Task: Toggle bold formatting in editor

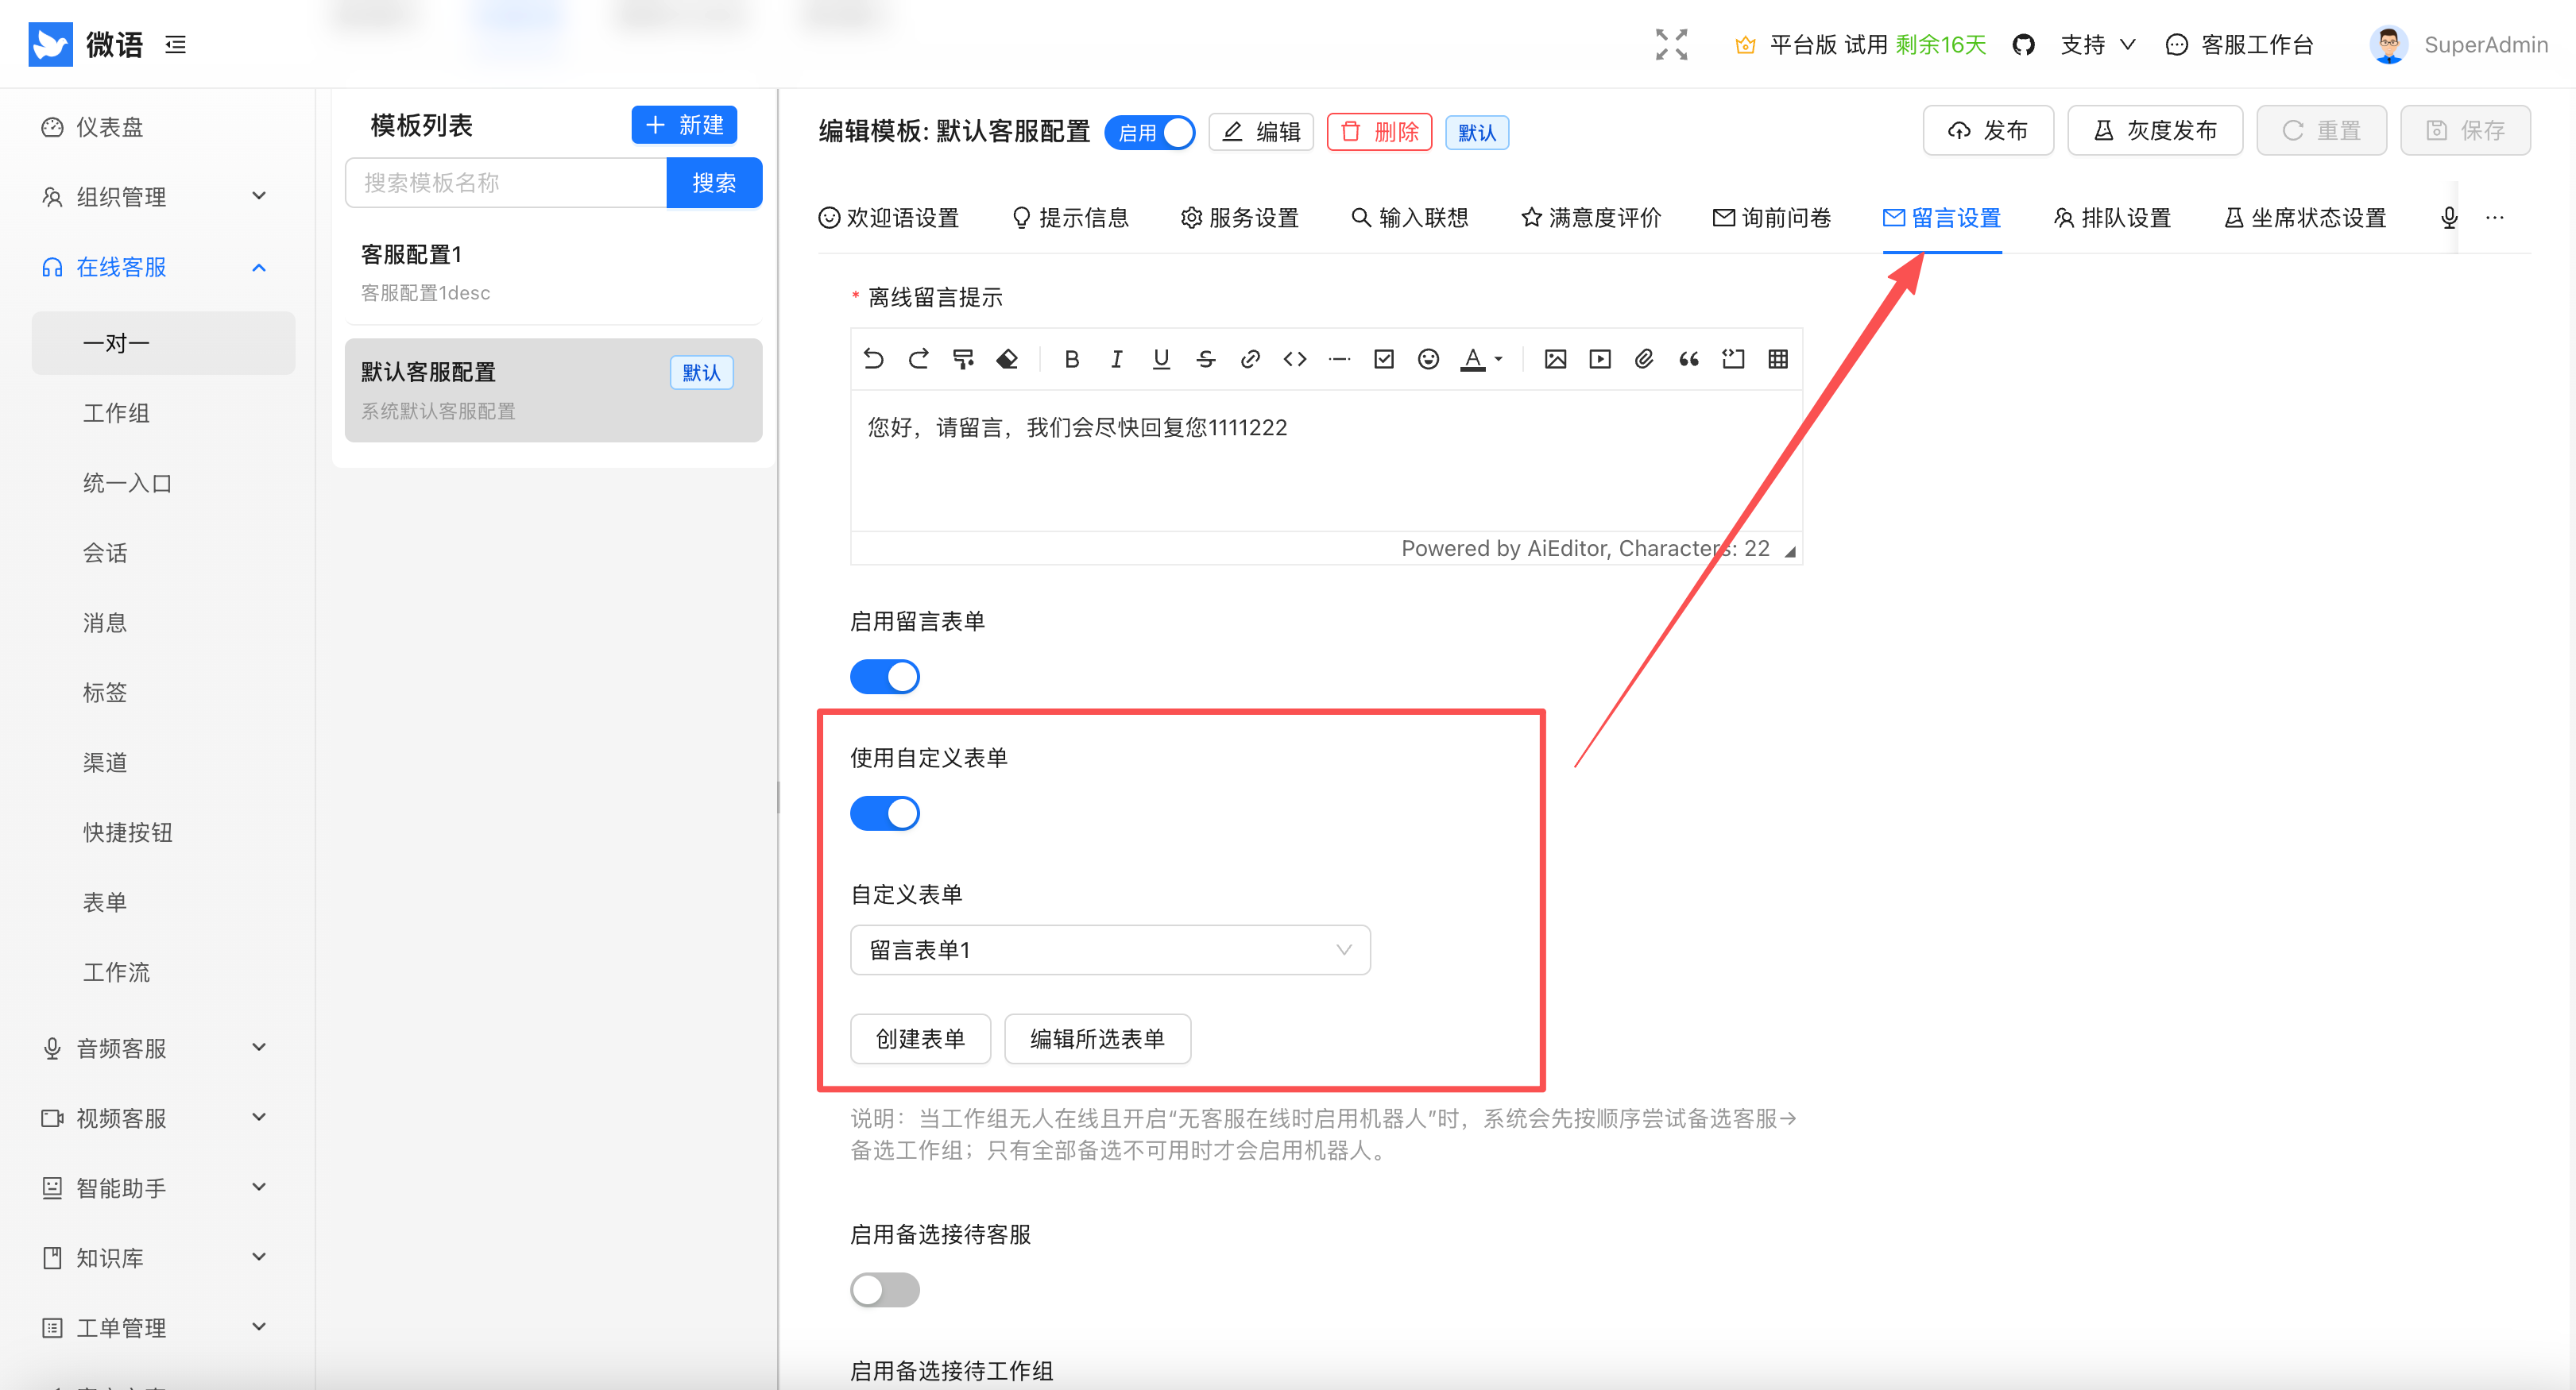Action: (x=1072, y=359)
